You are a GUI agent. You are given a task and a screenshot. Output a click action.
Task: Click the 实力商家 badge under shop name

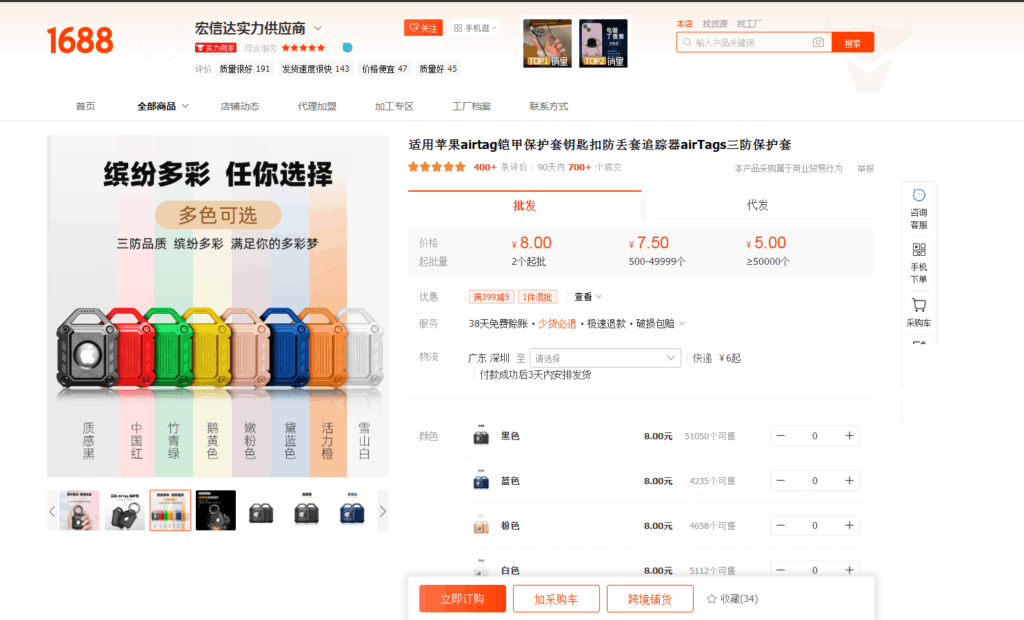coord(216,48)
